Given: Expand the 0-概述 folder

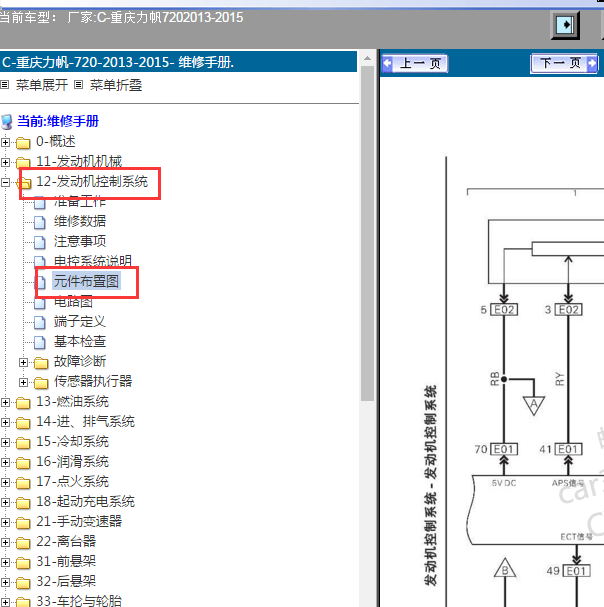Looking at the screenshot, I should pyautogui.click(x=5, y=142).
